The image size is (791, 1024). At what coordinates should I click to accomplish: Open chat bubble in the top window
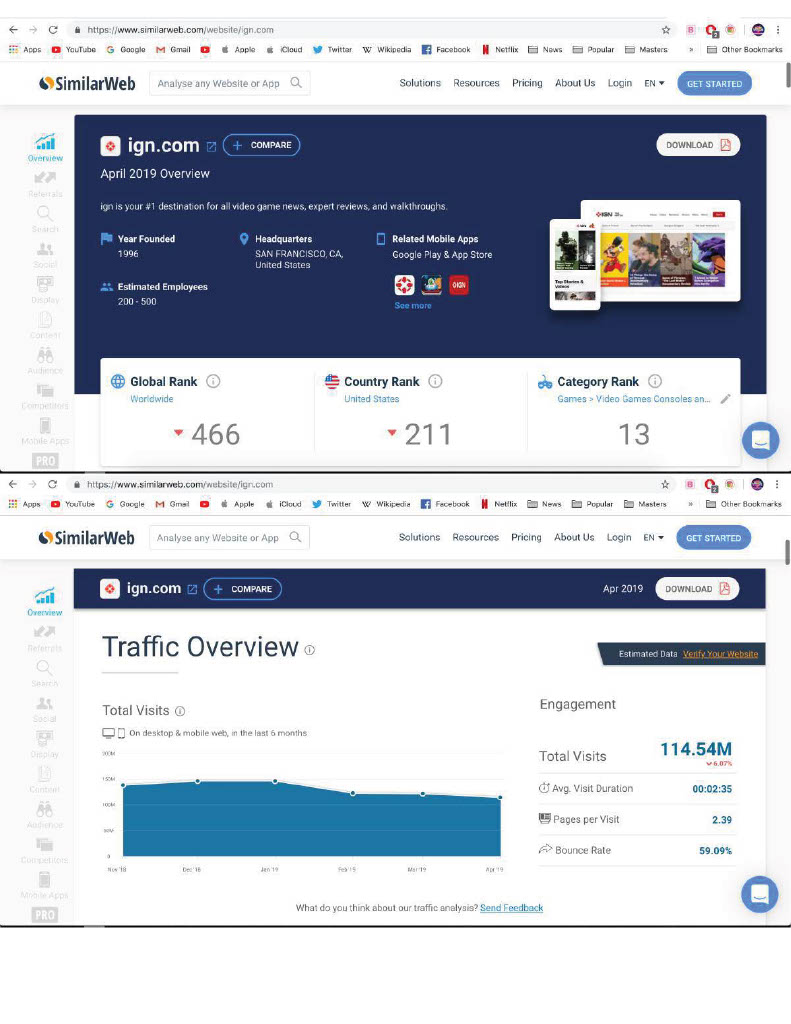(760, 440)
